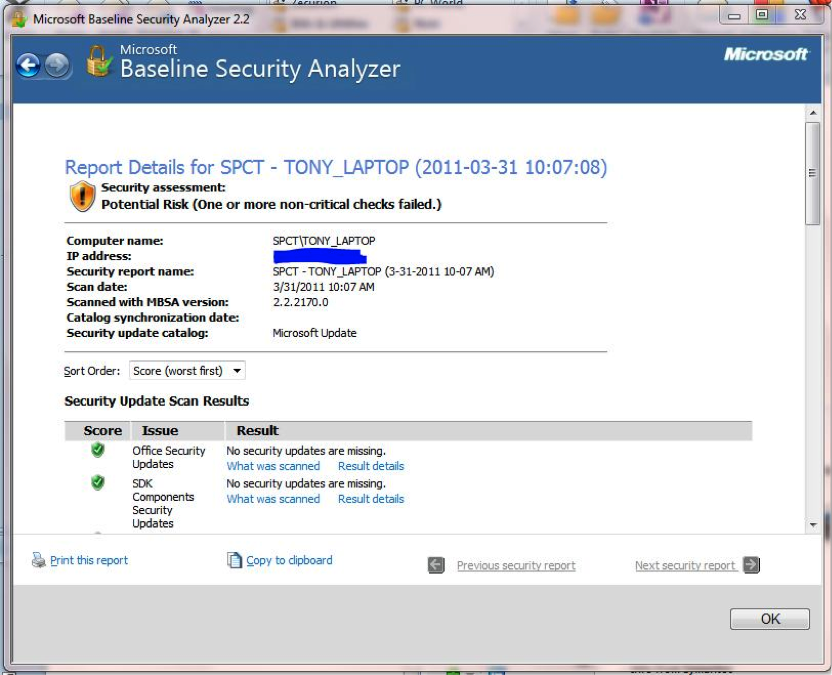Click the Microsoft logo in header
Image resolution: width=832 pixels, height=675 pixels.
765,54
